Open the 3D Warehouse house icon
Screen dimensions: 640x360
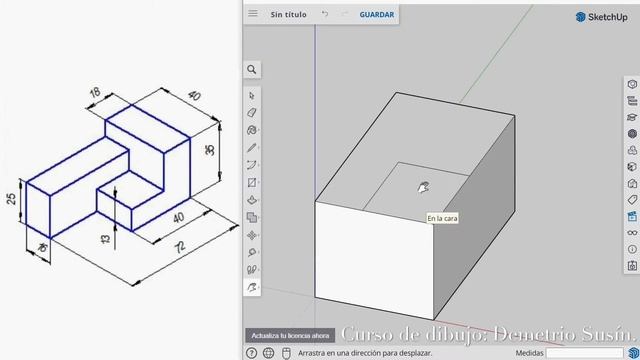(x=632, y=183)
